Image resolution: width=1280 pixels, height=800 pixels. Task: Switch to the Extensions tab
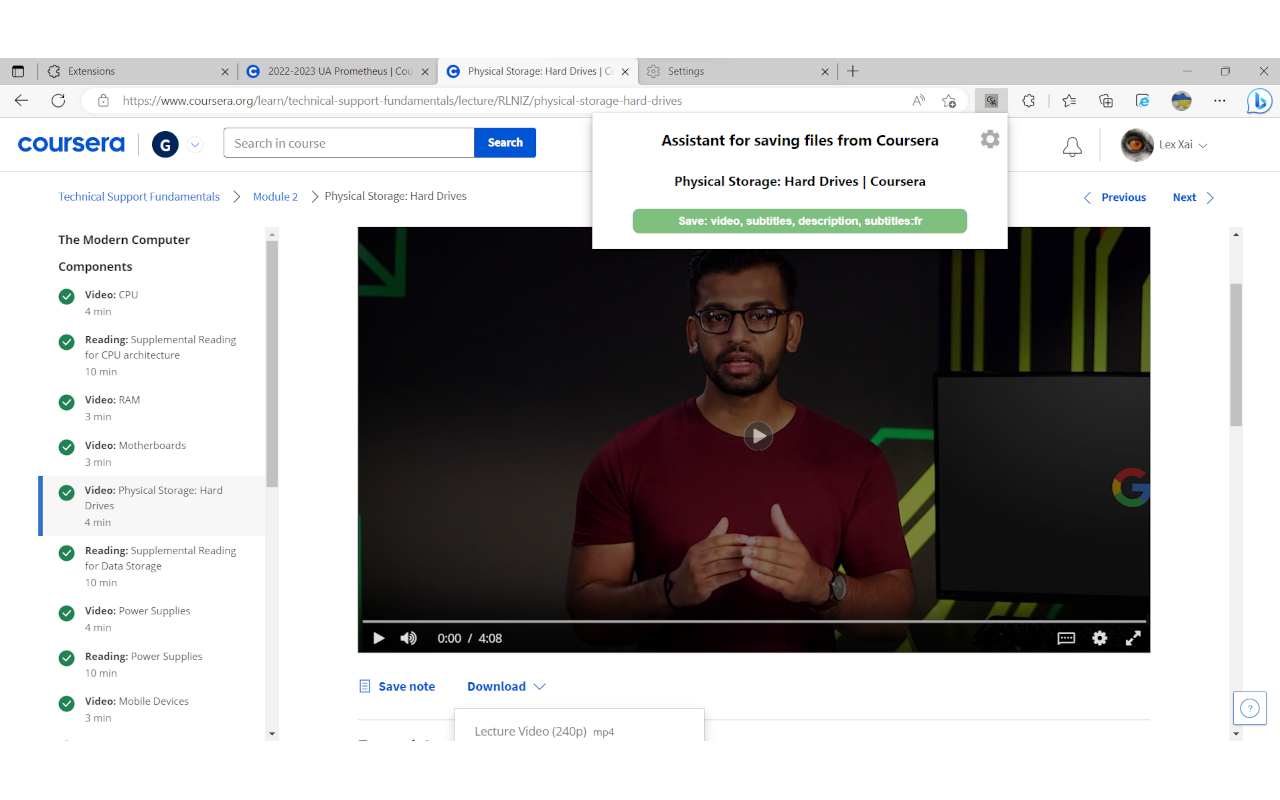tap(137, 71)
